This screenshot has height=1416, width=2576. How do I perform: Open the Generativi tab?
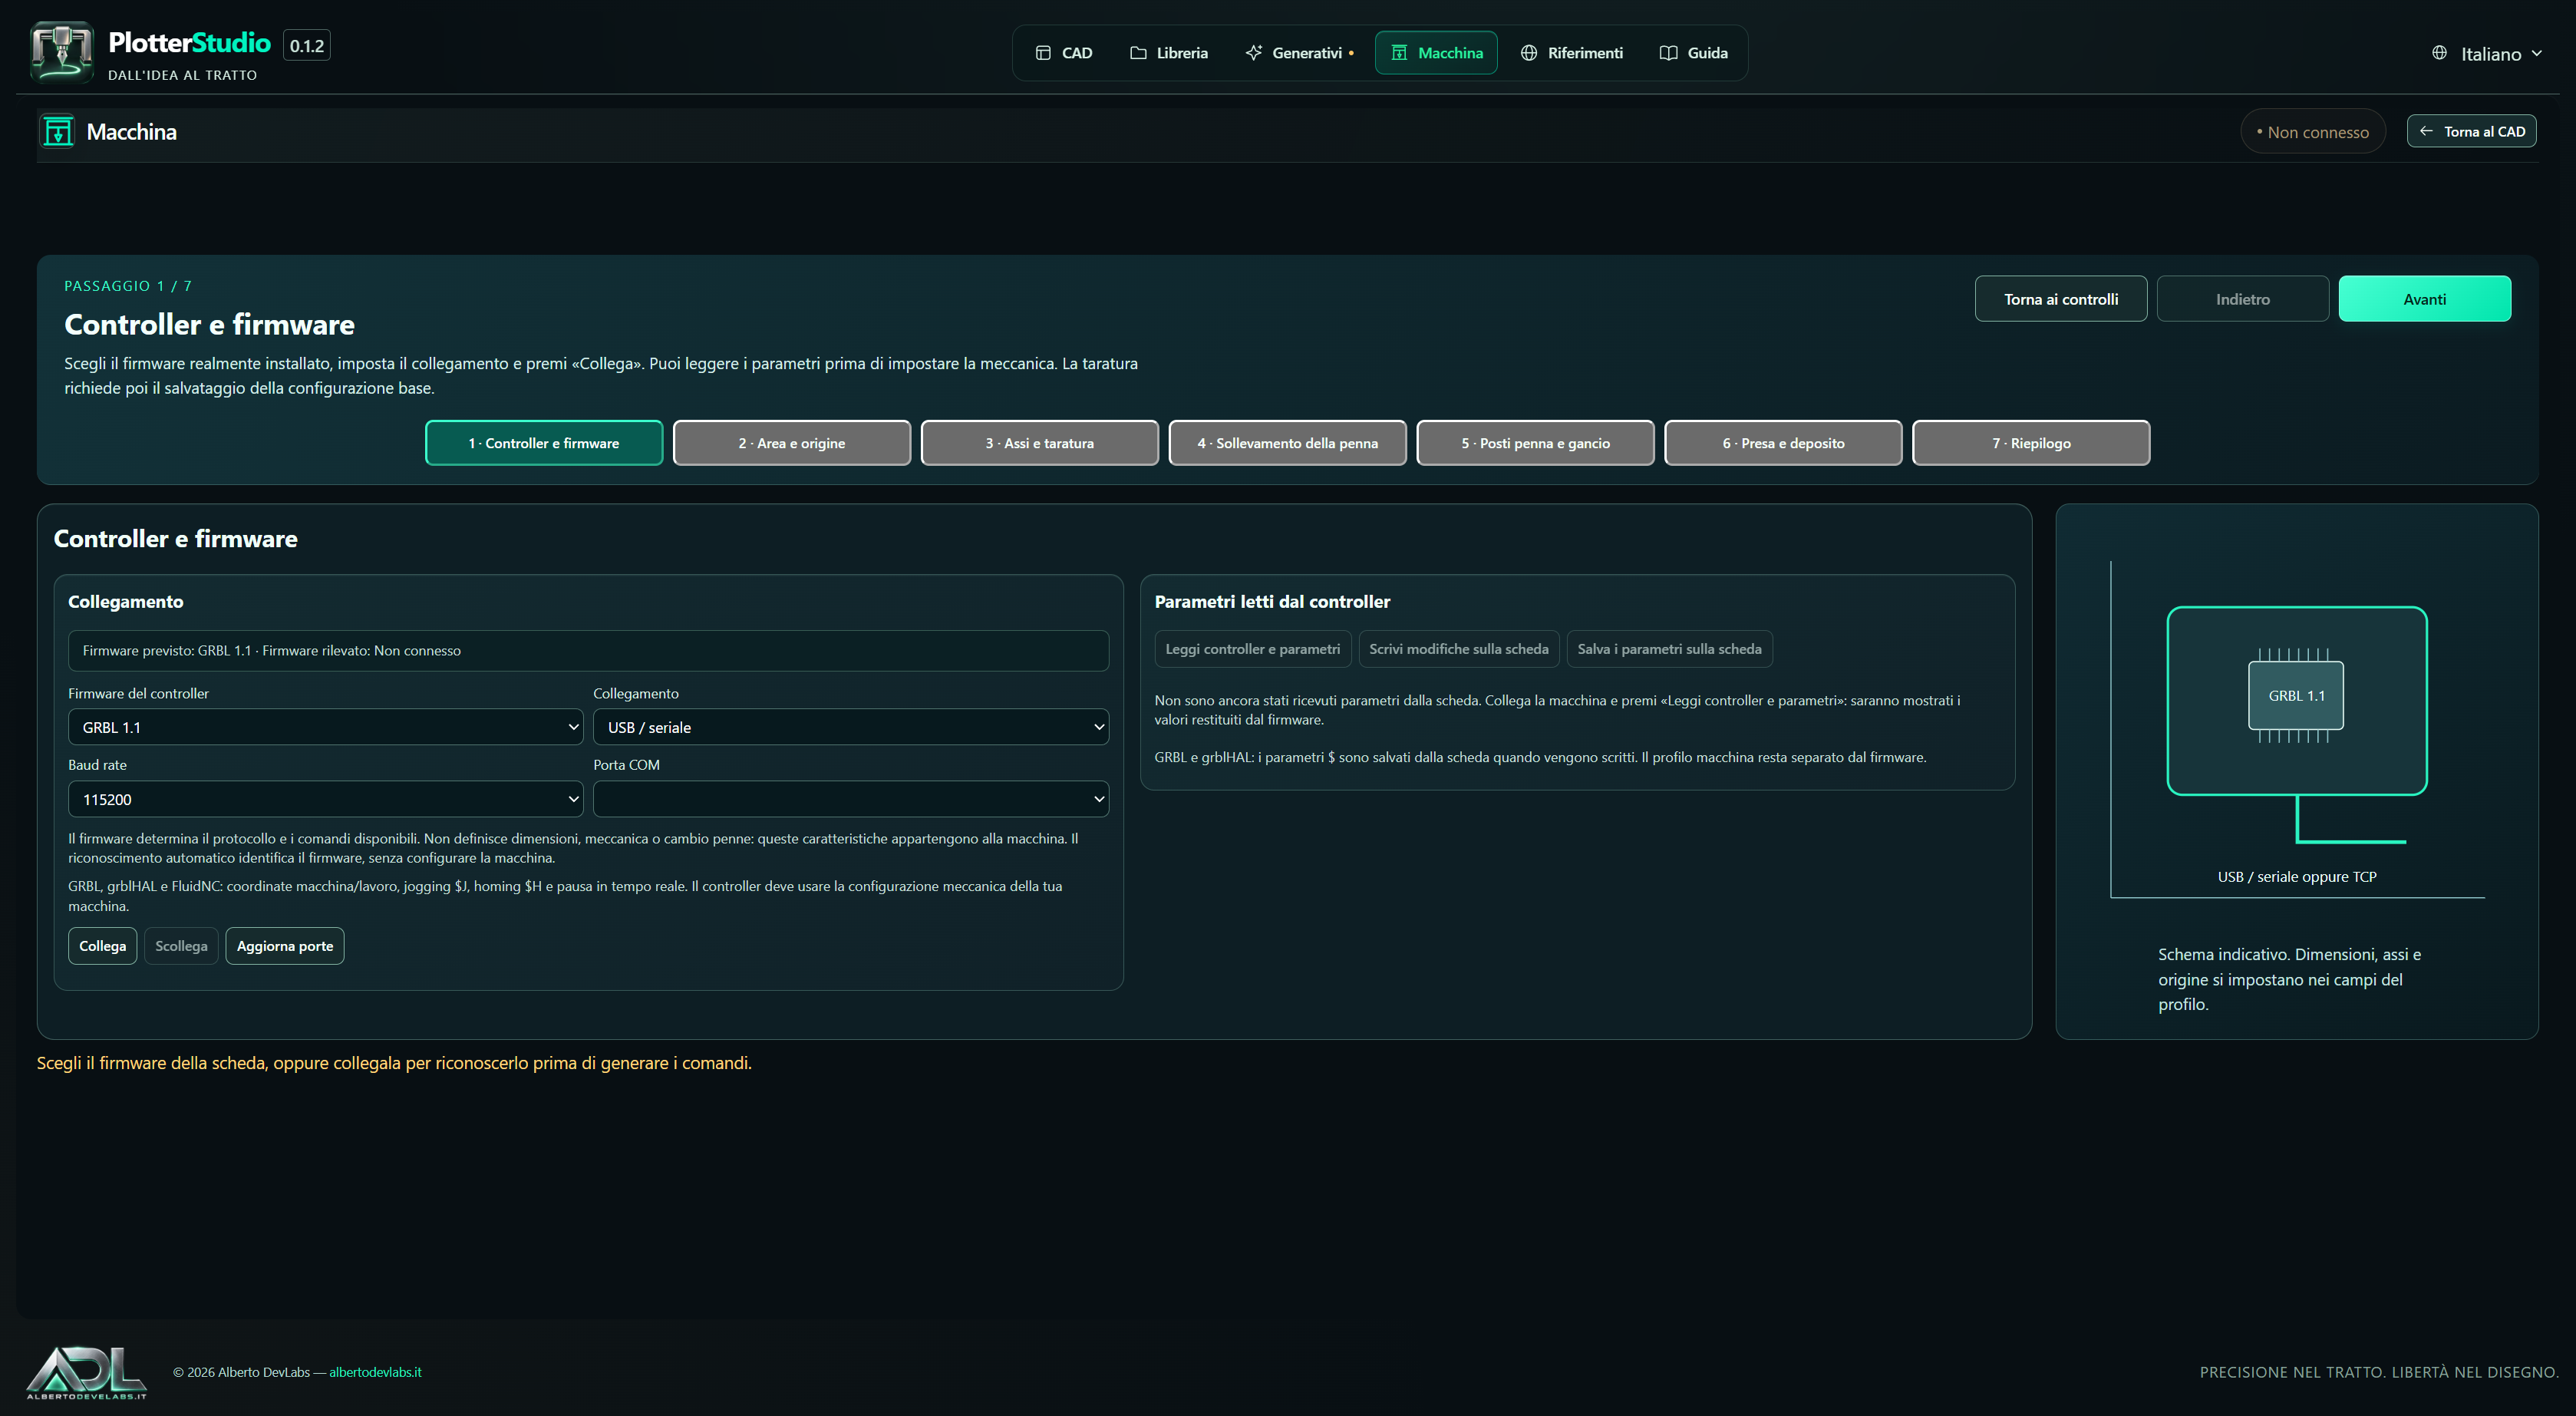pos(1299,53)
